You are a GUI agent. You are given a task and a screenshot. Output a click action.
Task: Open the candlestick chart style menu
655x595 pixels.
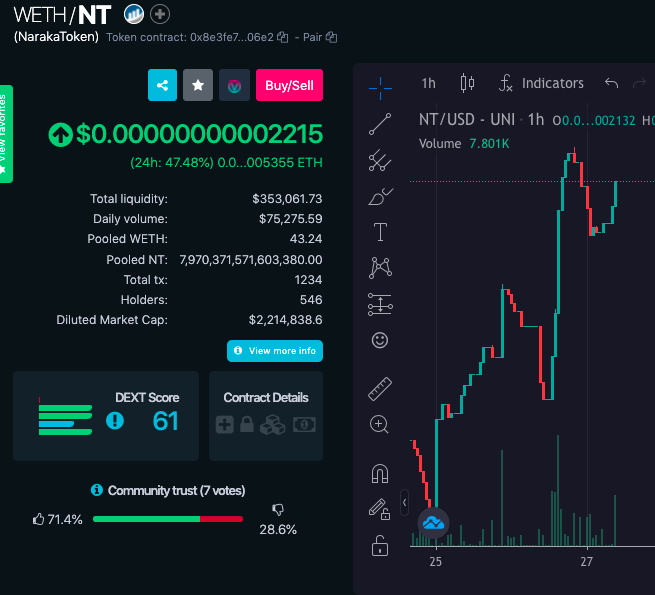pos(467,83)
